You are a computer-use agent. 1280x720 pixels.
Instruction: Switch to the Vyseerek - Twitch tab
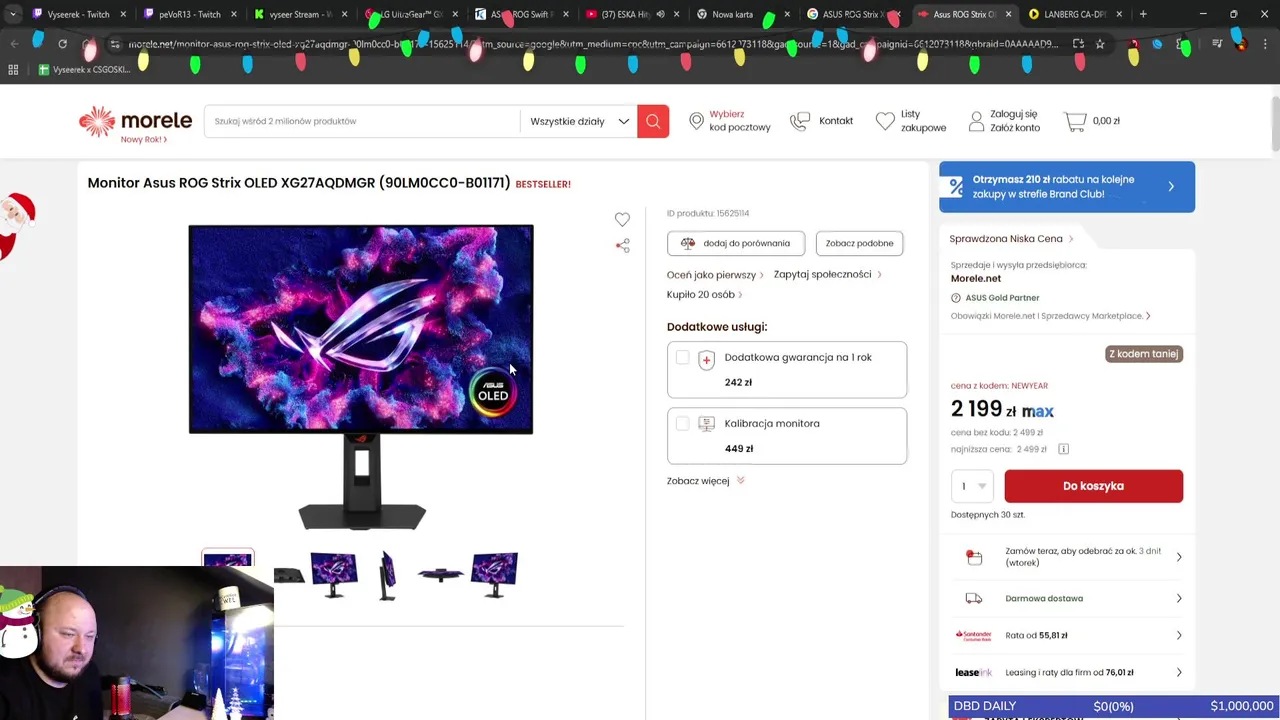[x=80, y=14]
